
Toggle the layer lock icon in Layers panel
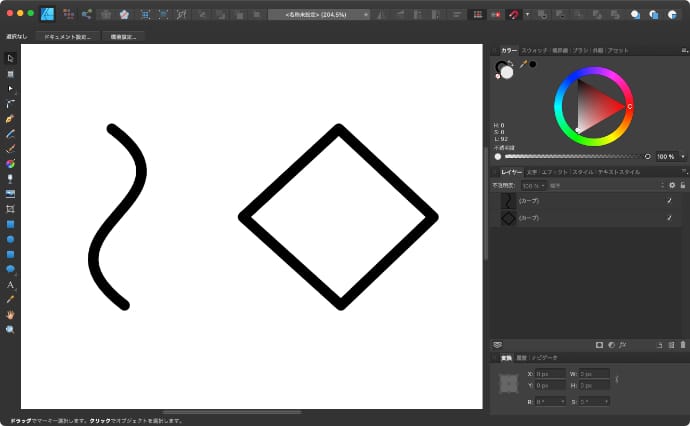[682, 185]
